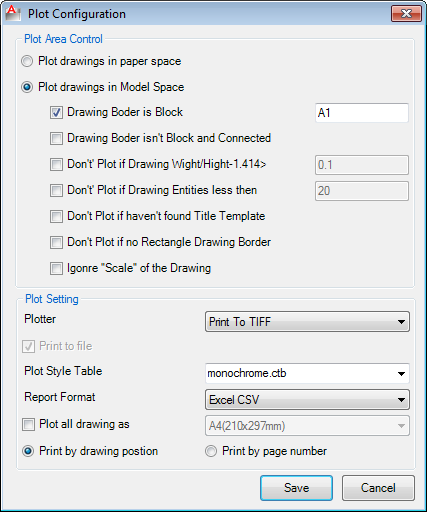The height and width of the screenshot is (512, 427).
Task: Open the Report Format Excel CSV dropdown
Action: point(307,400)
